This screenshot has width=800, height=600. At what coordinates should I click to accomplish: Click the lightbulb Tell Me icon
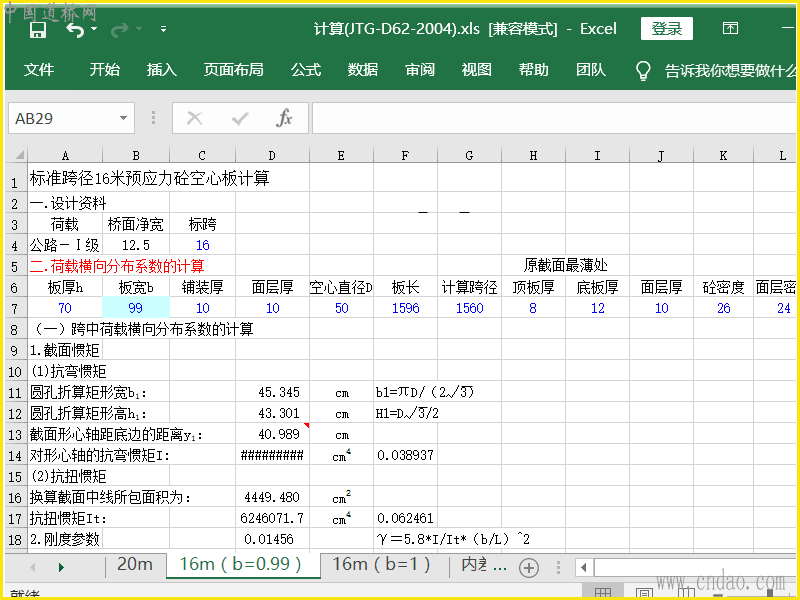(643, 70)
